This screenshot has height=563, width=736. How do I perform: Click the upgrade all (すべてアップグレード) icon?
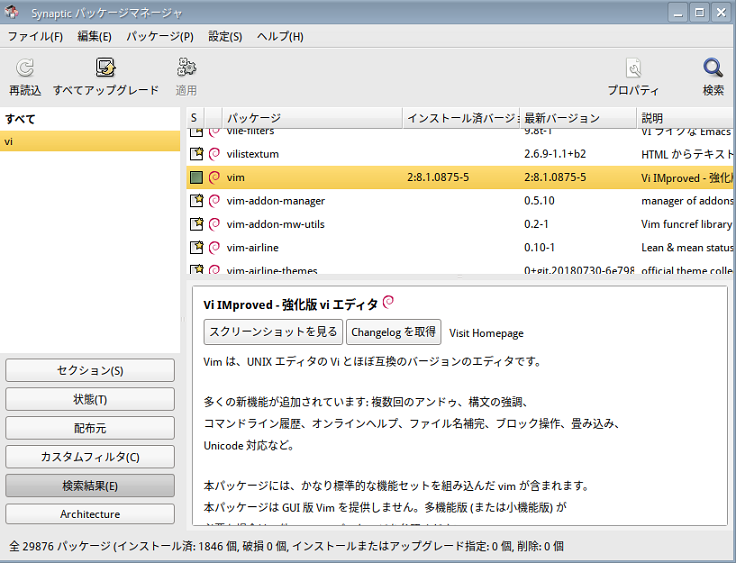click(106, 68)
